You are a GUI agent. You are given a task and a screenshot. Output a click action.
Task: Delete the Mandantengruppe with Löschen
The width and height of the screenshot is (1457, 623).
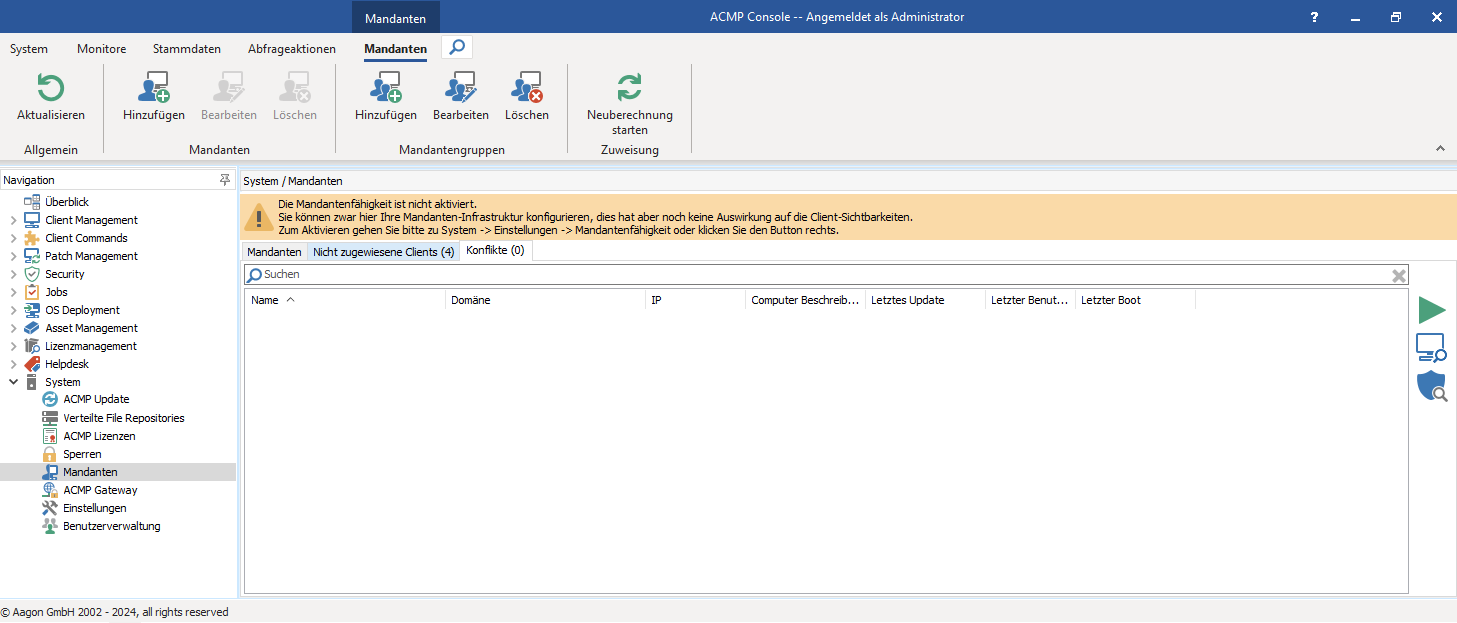(x=526, y=89)
